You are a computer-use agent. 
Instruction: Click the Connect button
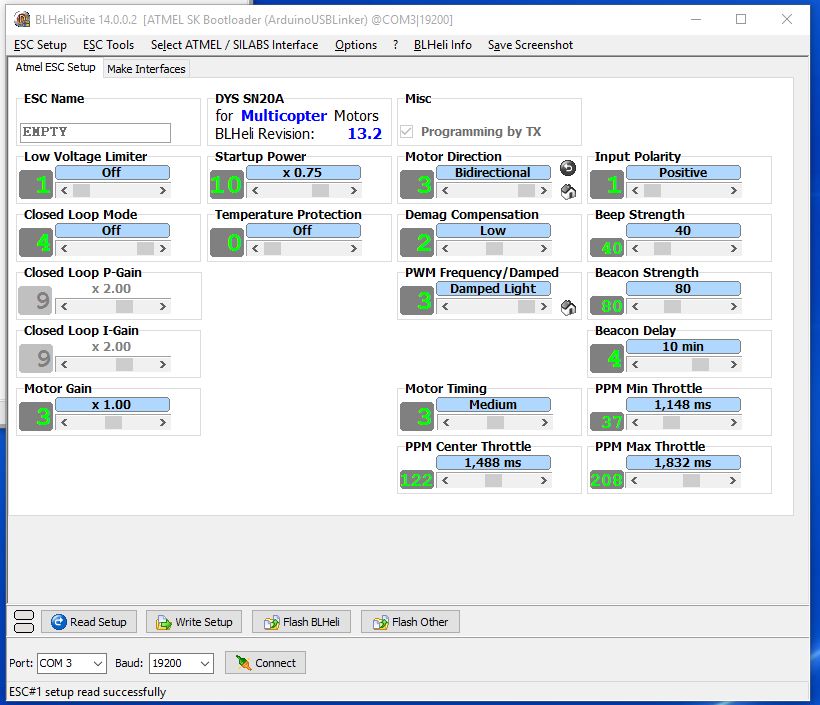pos(265,663)
